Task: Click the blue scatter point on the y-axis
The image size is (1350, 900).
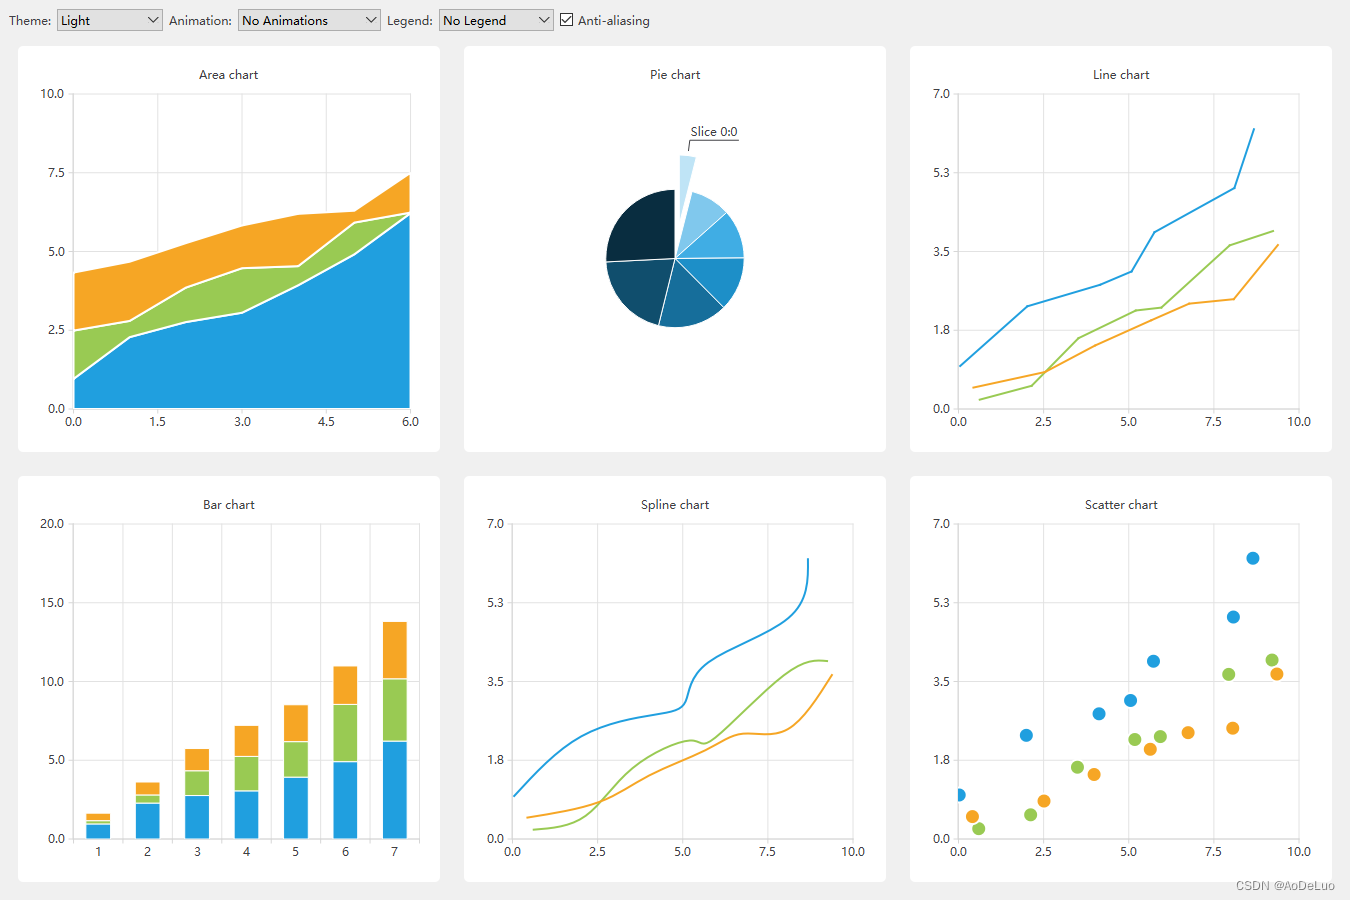Action: tap(960, 795)
